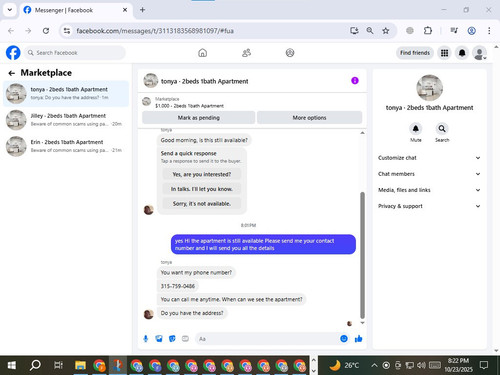500x375 pixels.
Task: Attach a file icon in composer
Action: [x=159, y=339]
